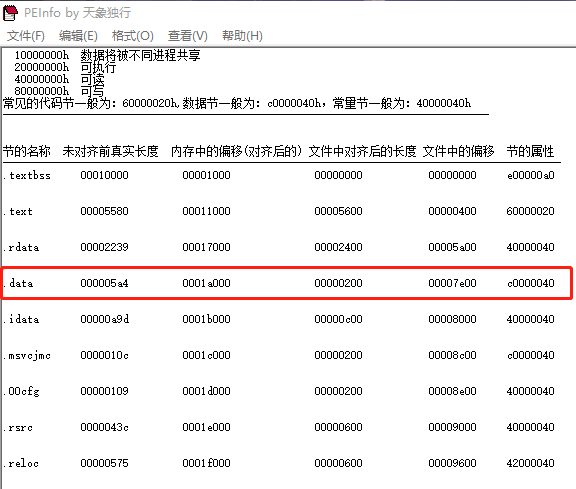Click the 80000000h flag value
Screen dimensions: 576x489
coord(42,91)
